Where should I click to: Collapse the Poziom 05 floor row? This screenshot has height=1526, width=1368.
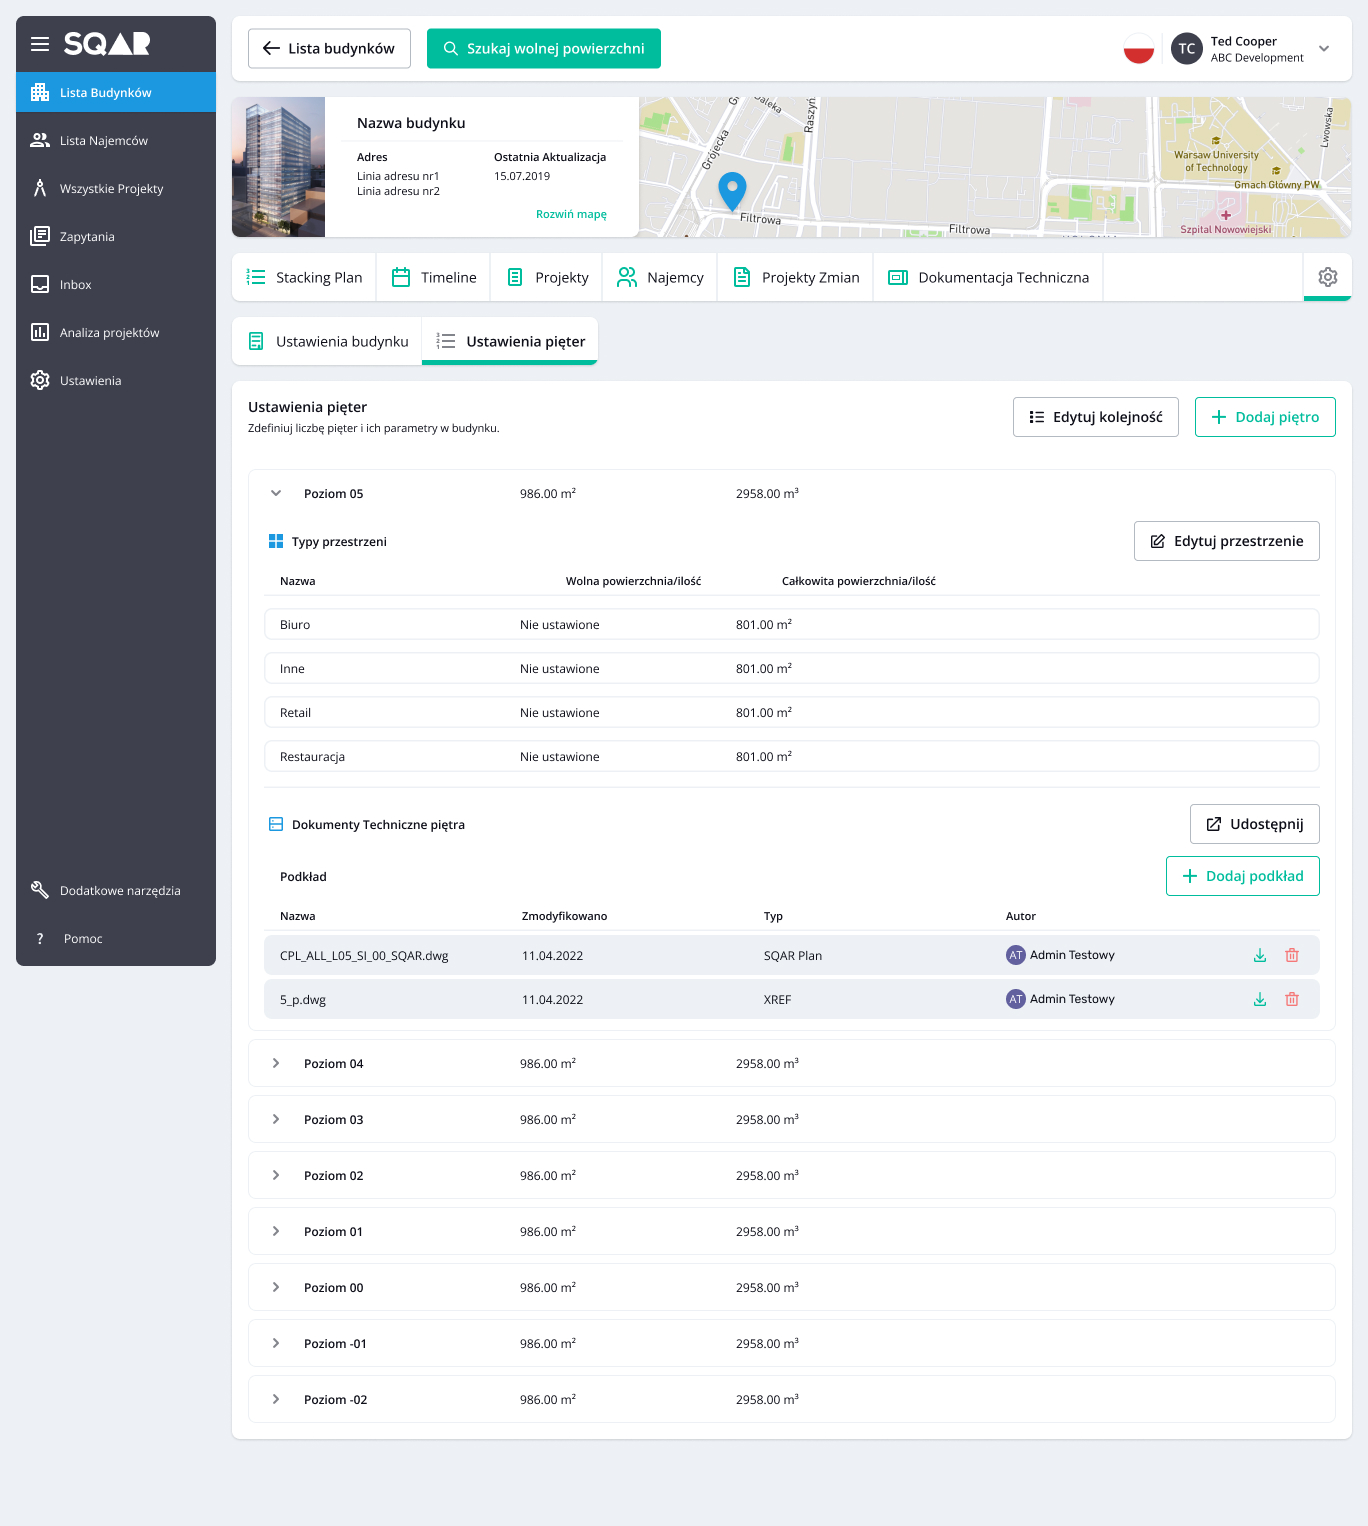pyautogui.click(x=276, y=493)
